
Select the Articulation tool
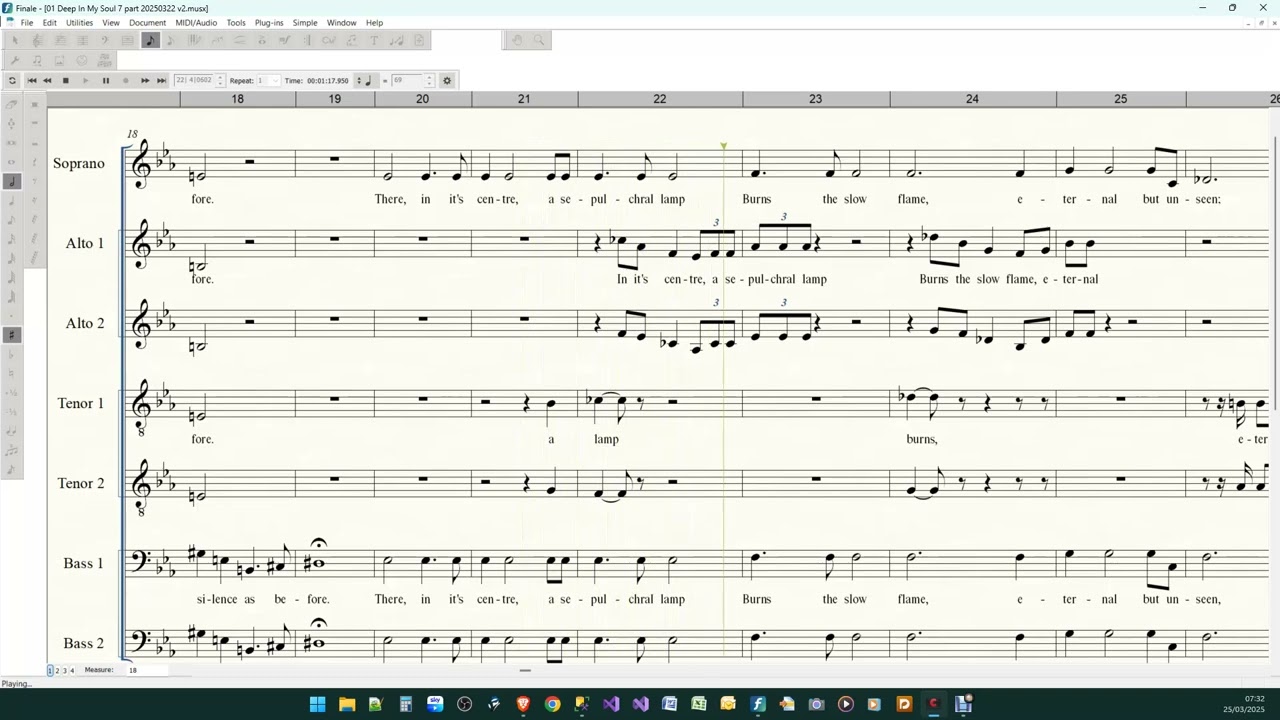[262, 40]
